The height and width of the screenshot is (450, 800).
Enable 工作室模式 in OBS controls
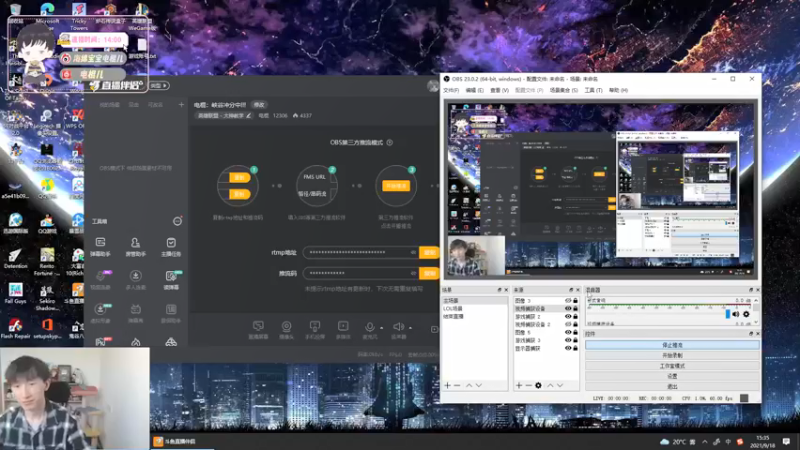(x=672, y=366)
